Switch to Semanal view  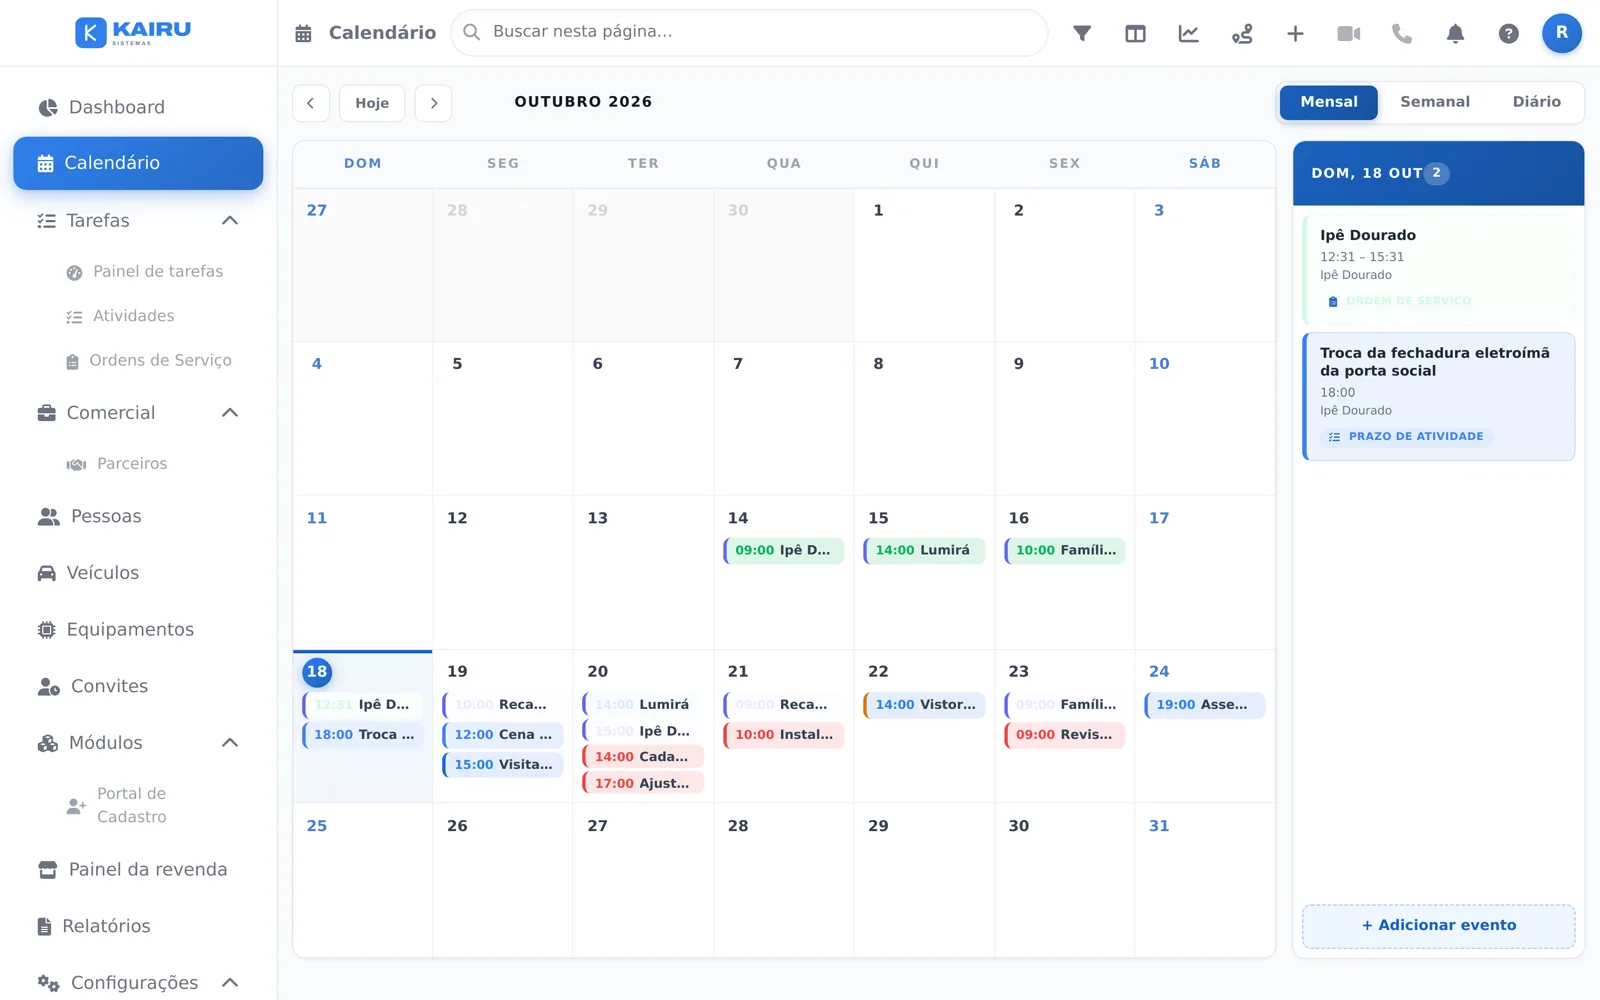(1435, 102)
